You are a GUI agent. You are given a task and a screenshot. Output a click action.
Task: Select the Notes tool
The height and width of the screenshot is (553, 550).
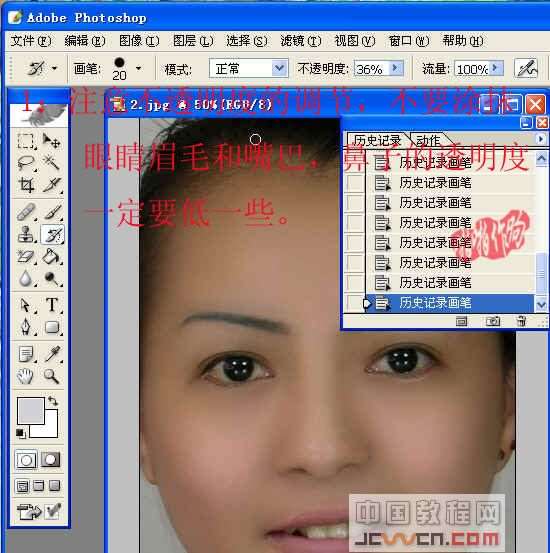tap(26, 354)
